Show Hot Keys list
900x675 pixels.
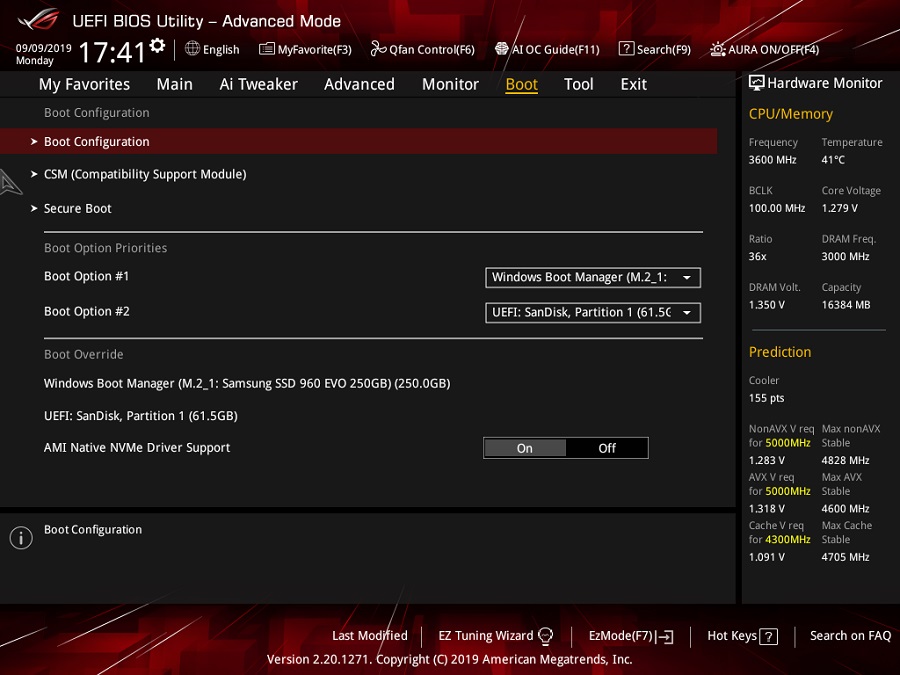tap(732, 636)
